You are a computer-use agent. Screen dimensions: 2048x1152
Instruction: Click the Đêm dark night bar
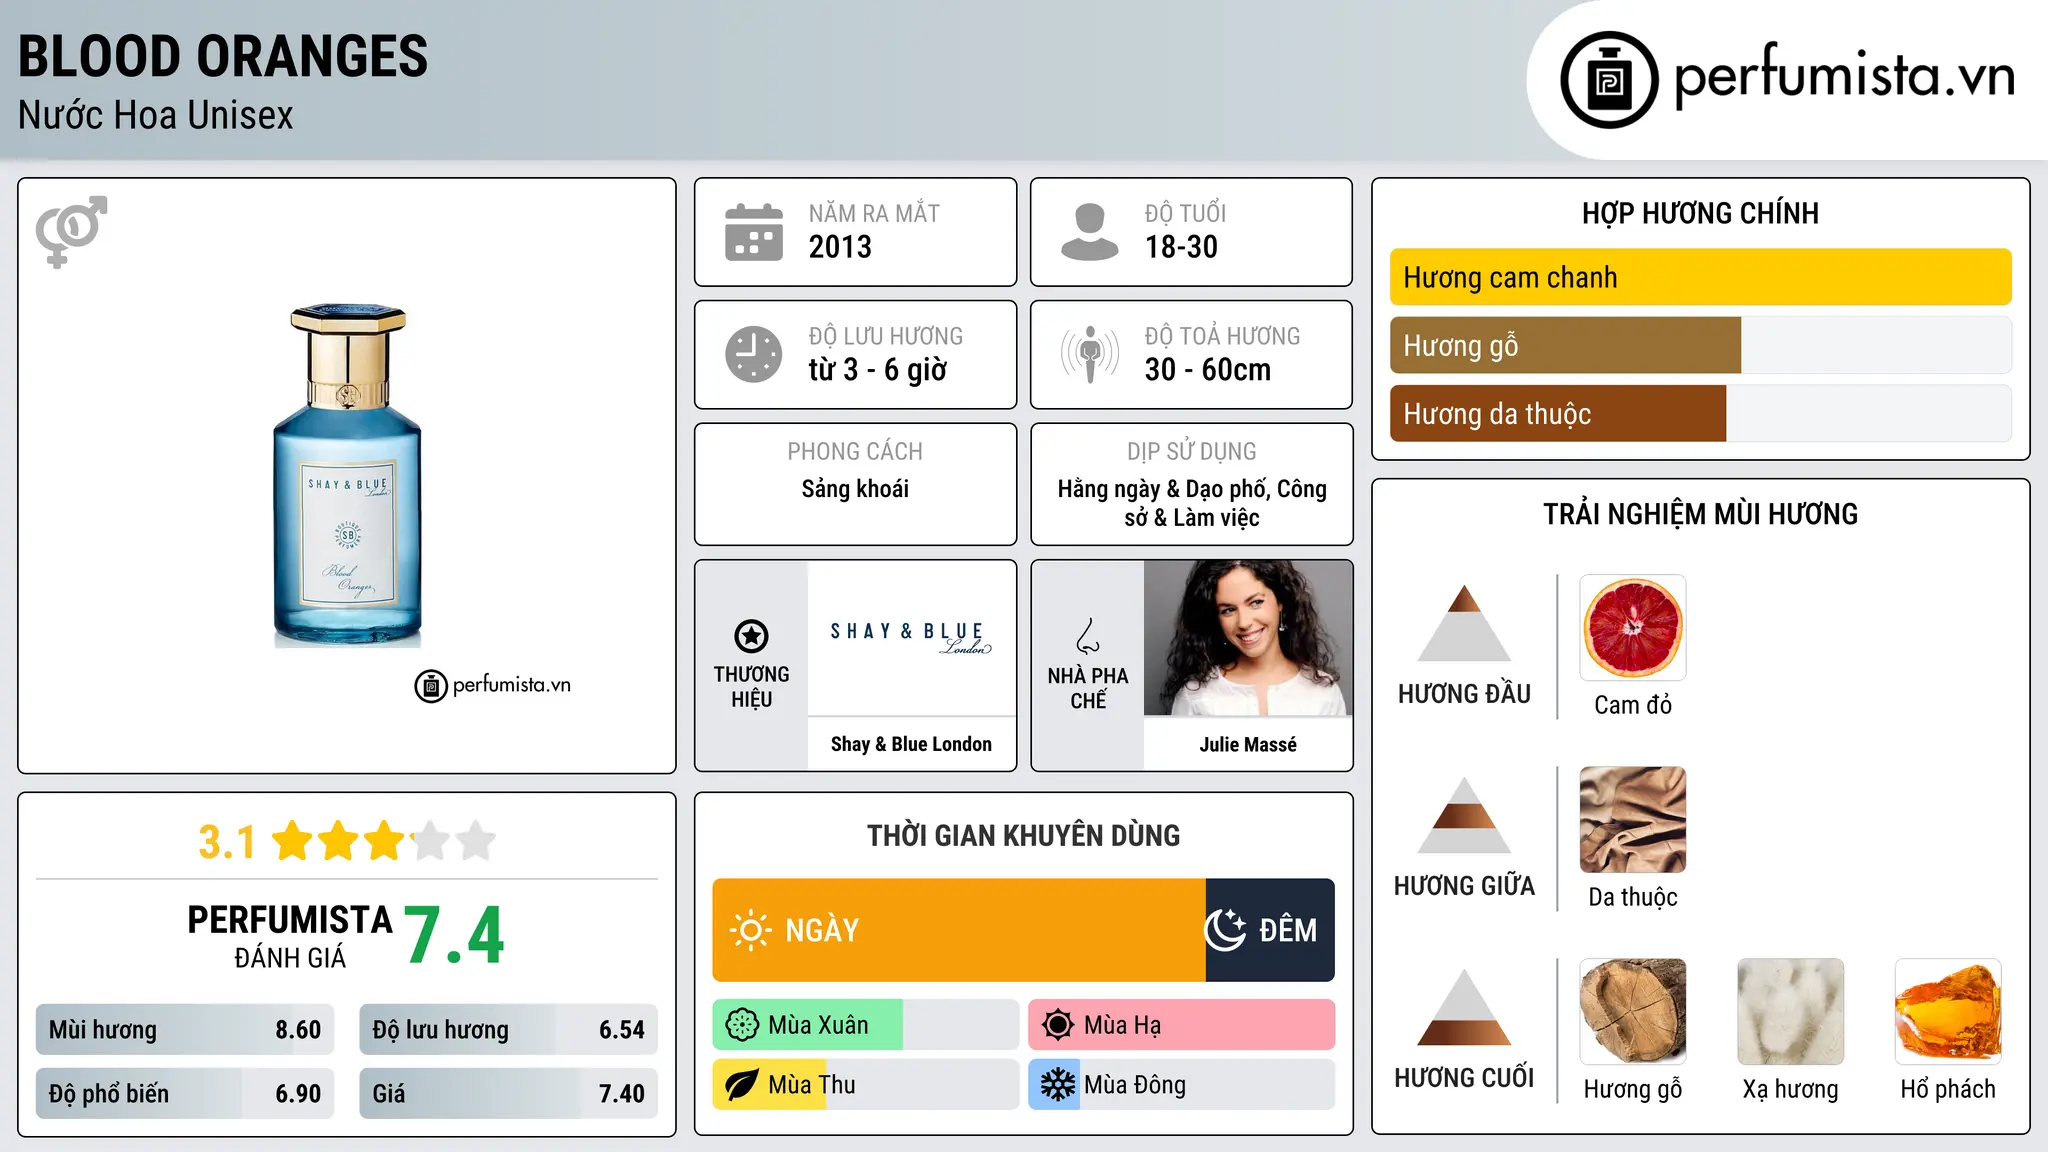[x=1270, y=930]
